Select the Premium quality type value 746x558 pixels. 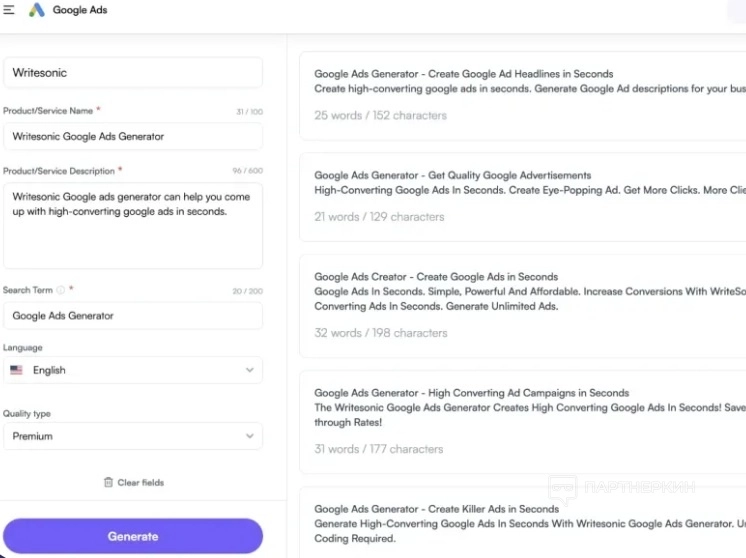click(33, 436)
